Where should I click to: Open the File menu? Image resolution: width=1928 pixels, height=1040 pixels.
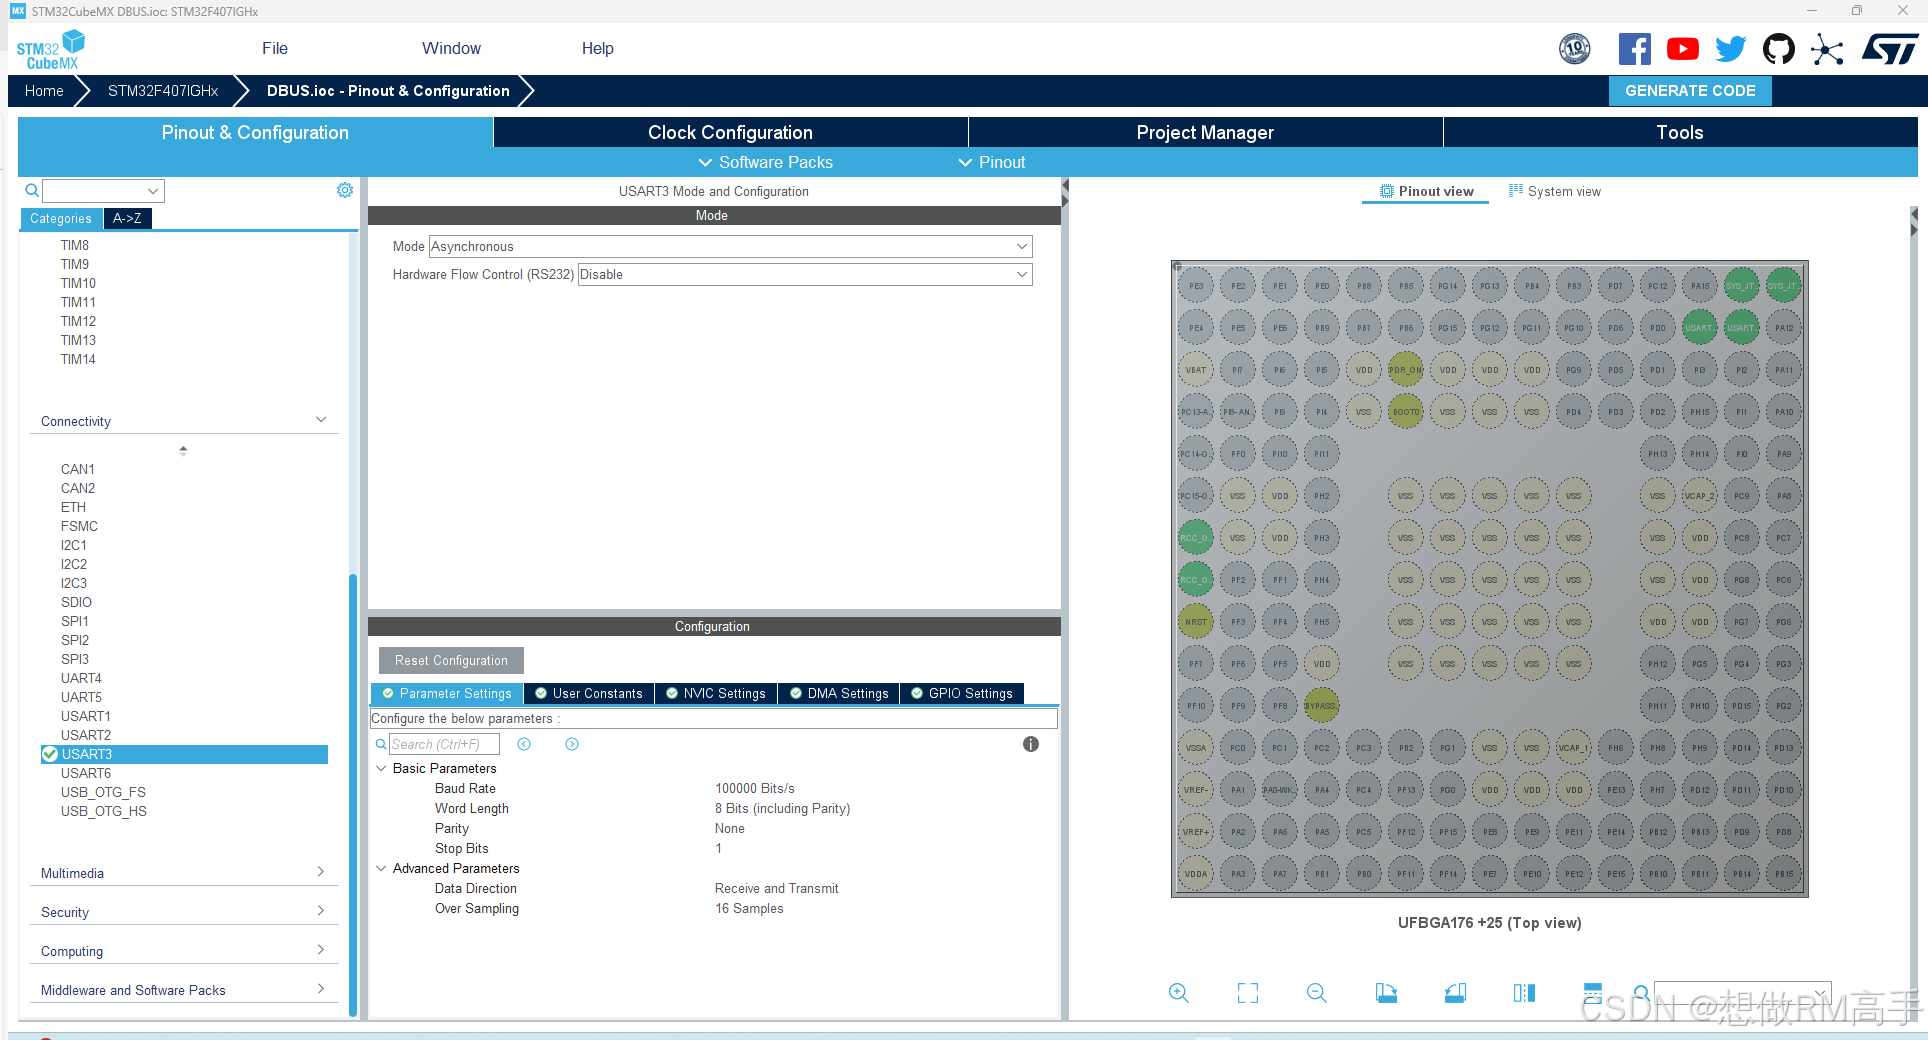[275, 48]
